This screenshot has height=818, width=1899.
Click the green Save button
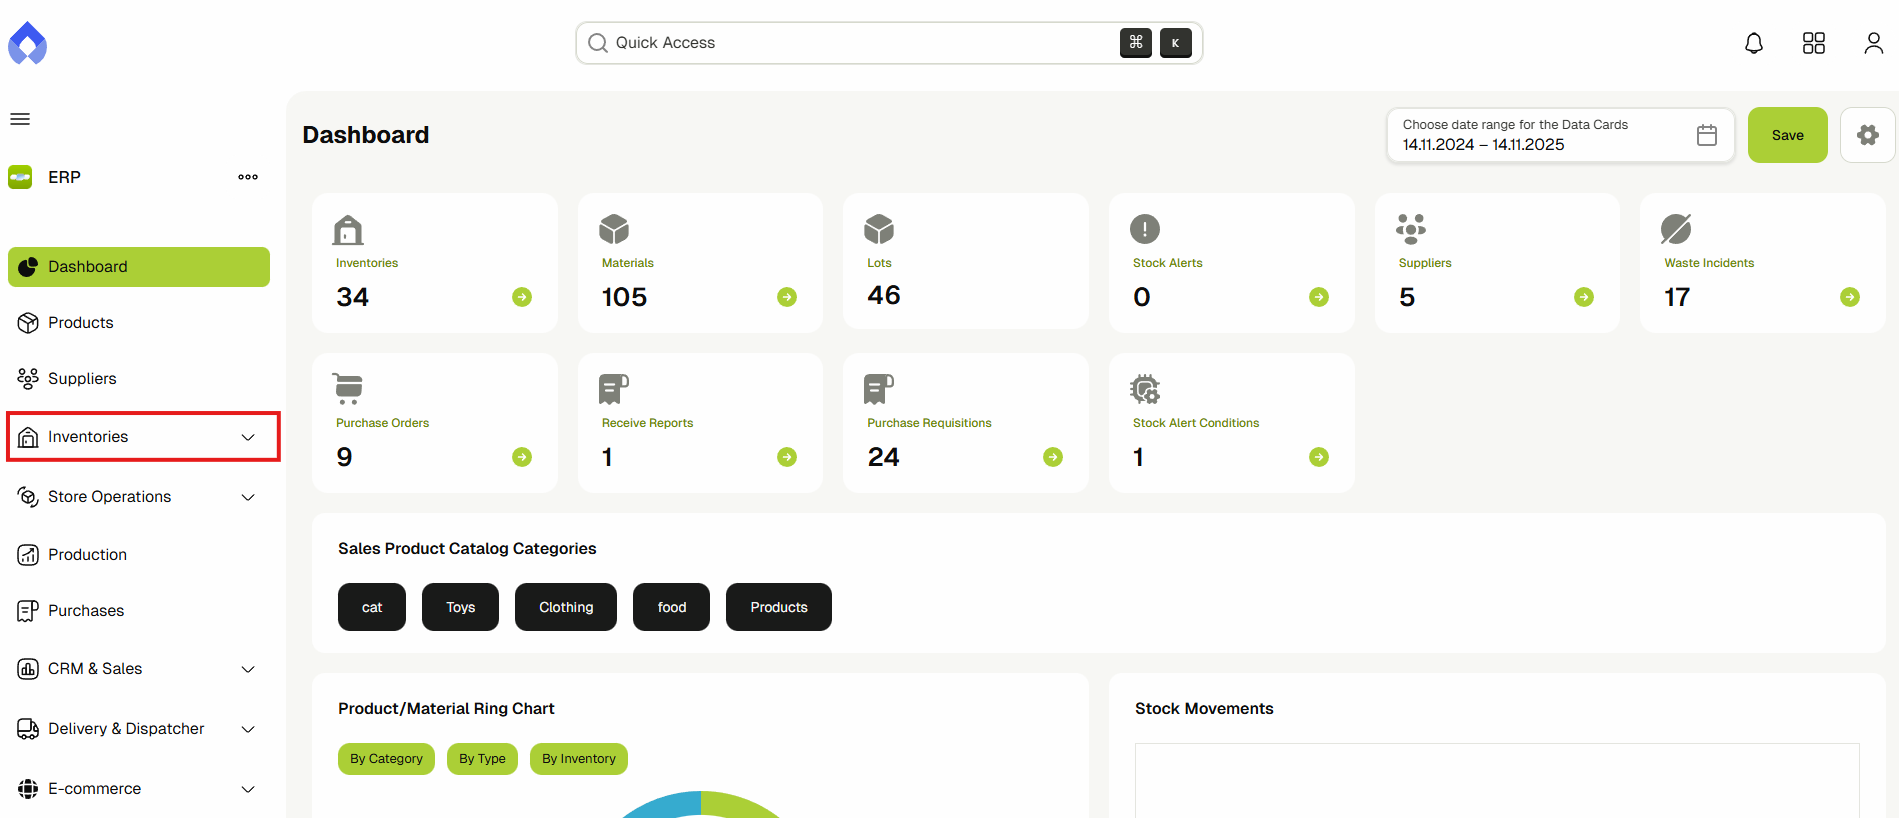pyautogui.click(x=1787, y=135)
